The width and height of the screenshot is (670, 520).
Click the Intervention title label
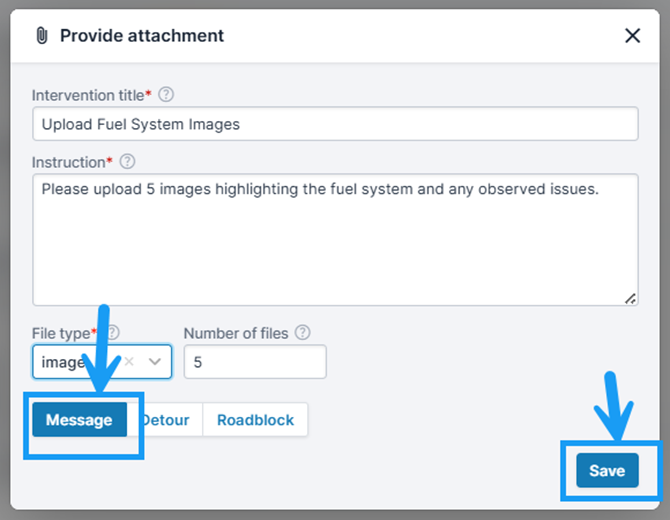coord(88,95)
